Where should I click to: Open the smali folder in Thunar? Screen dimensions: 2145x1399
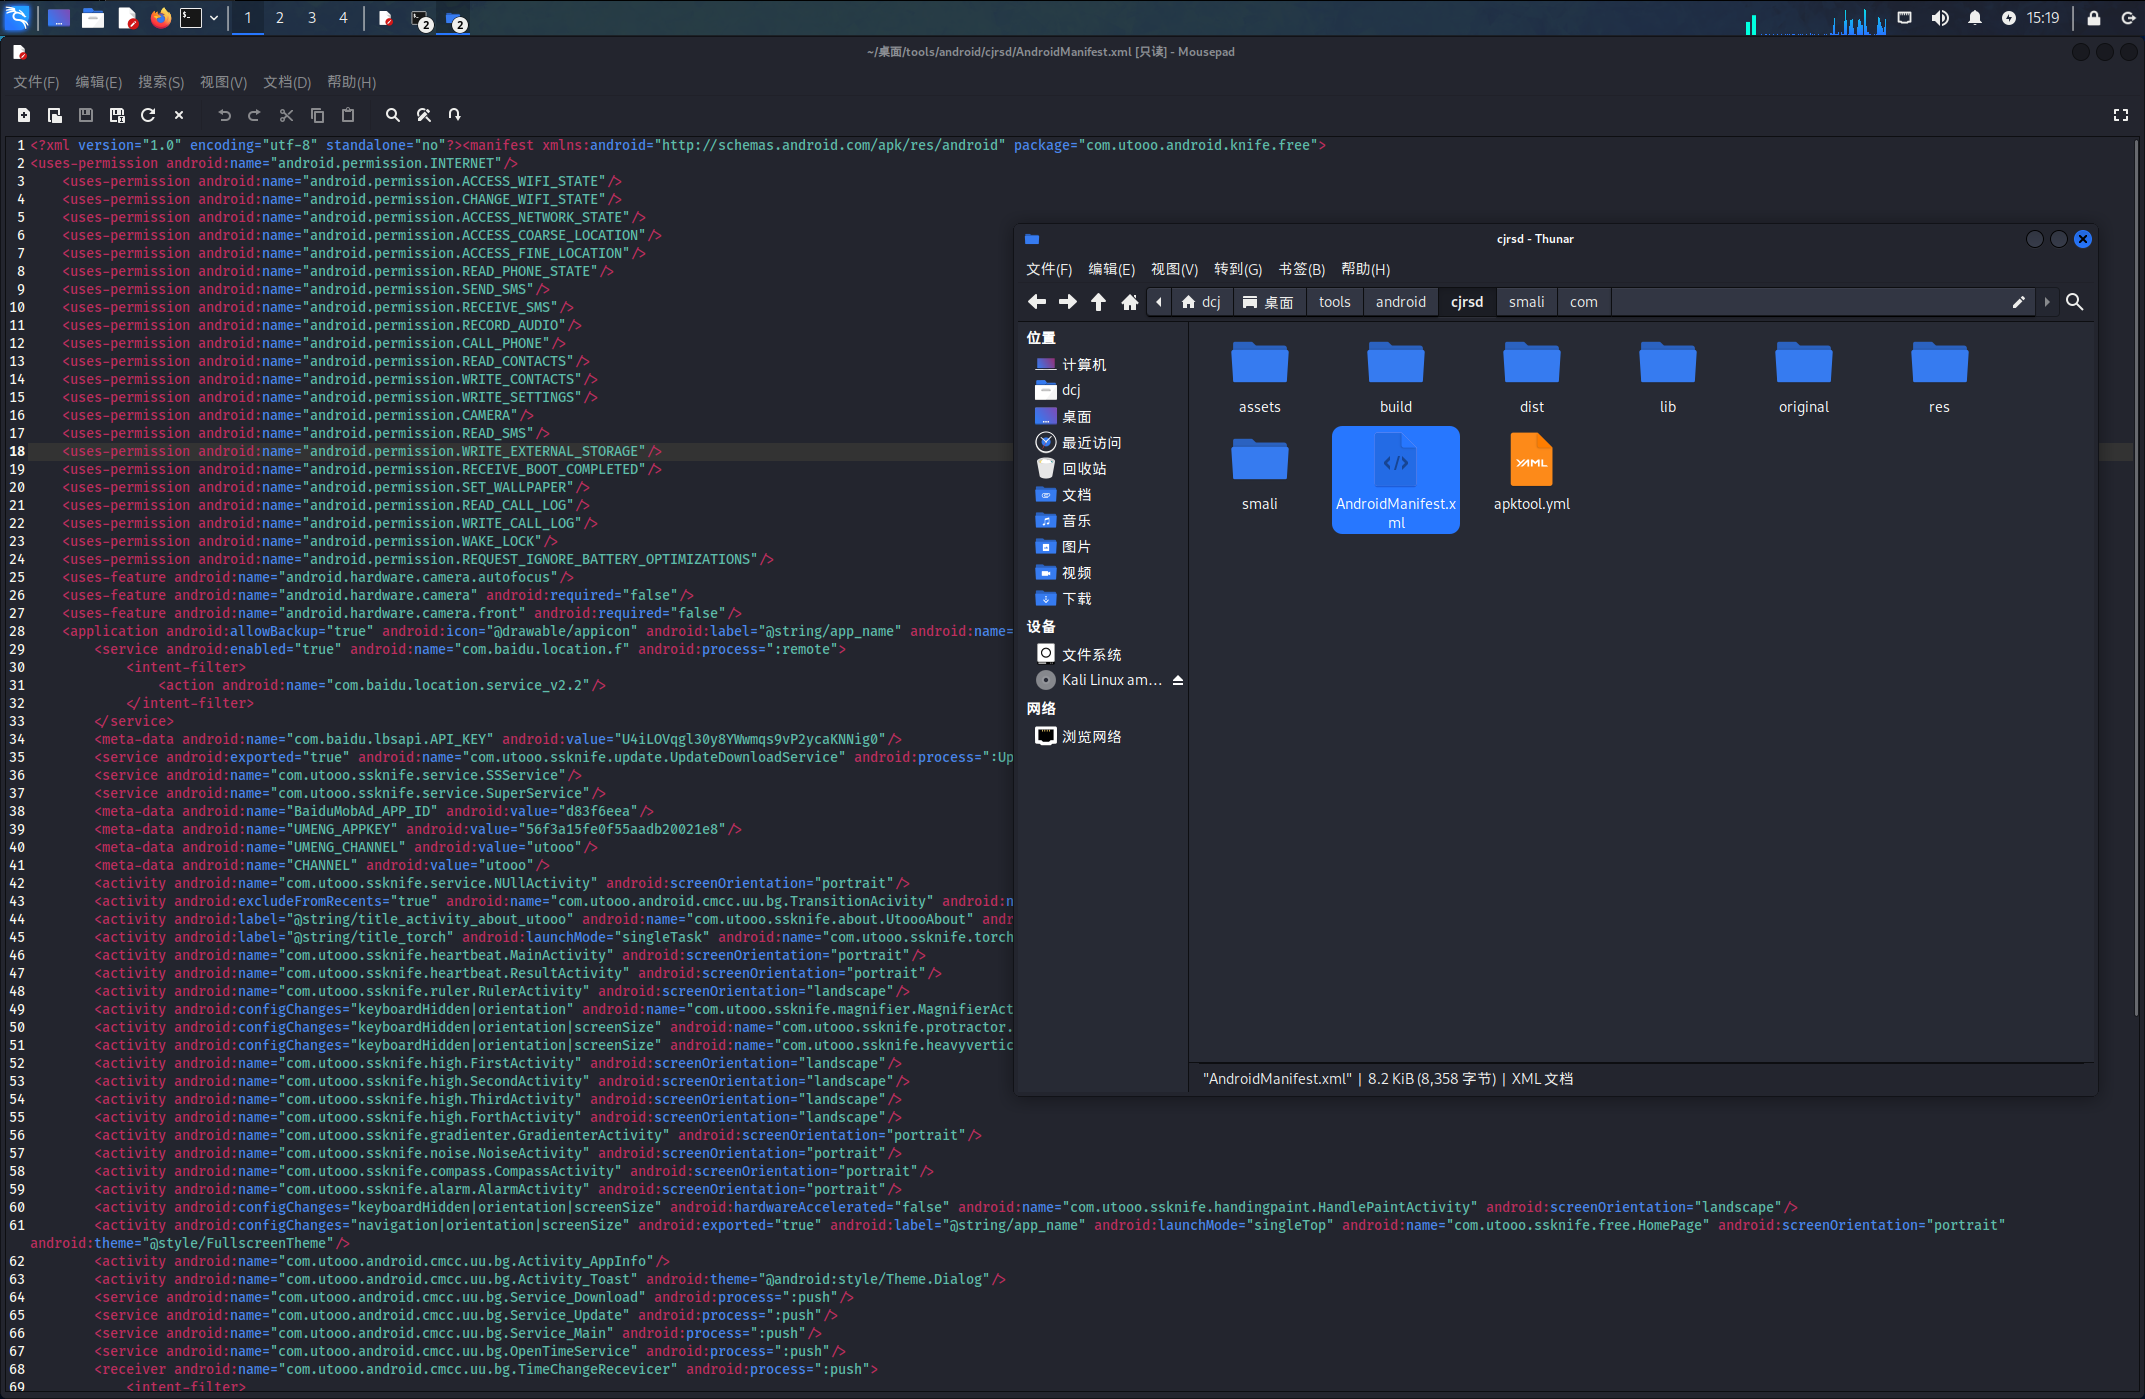tap(1259, 472)
